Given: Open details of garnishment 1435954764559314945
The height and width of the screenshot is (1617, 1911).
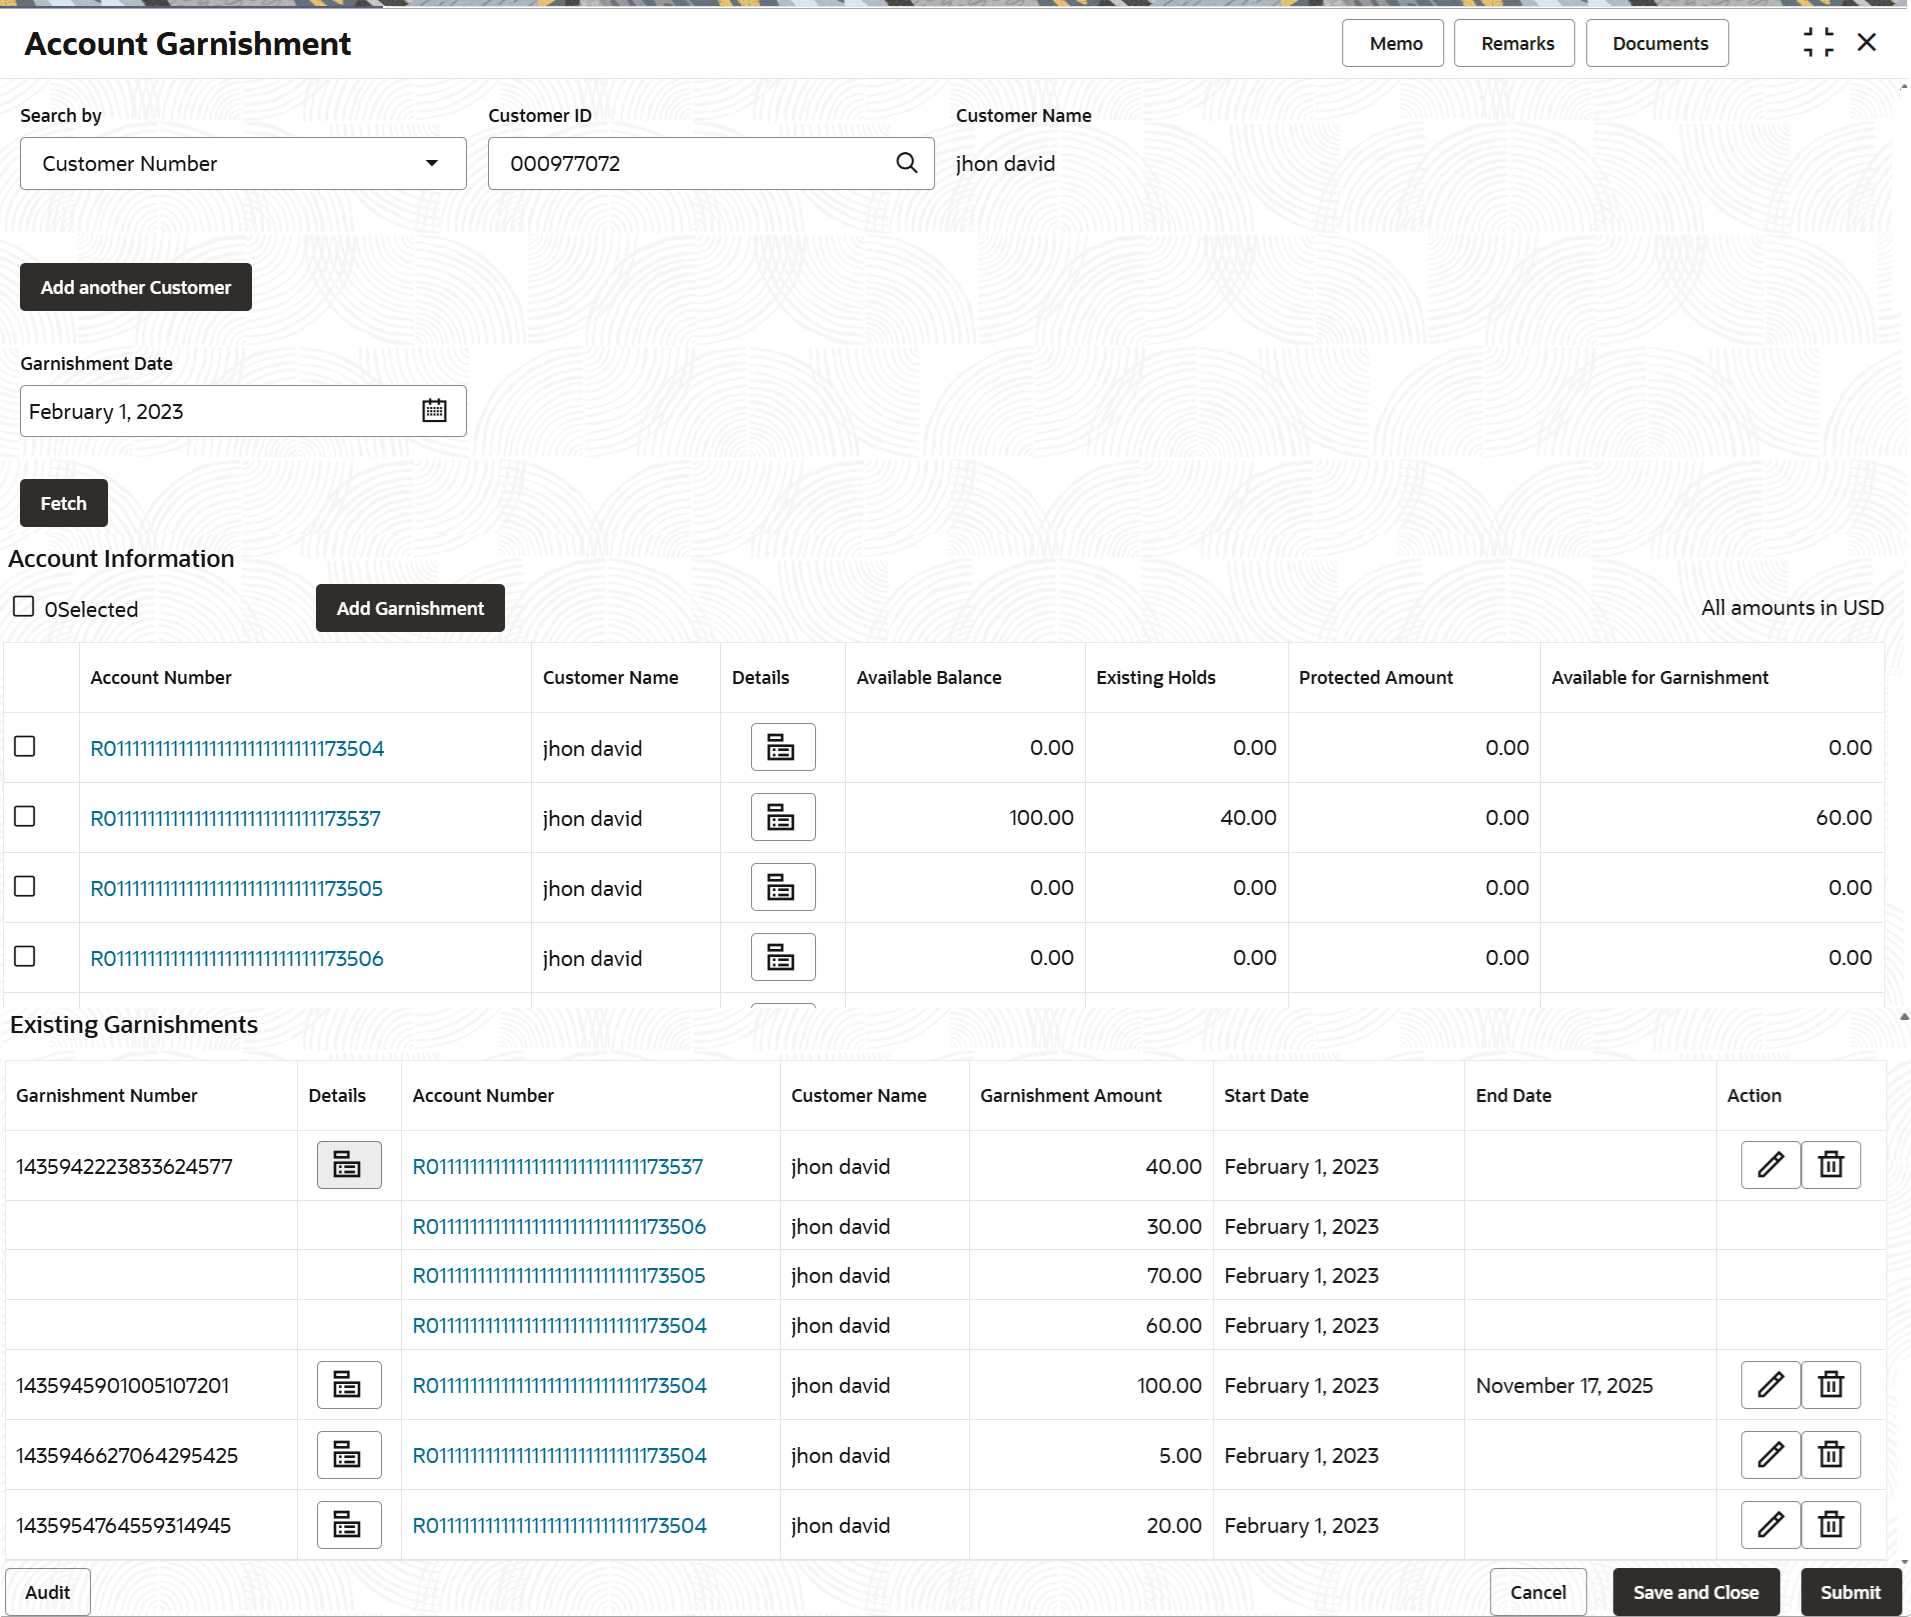Looking at the screenshot, I should pos(349,1525).
